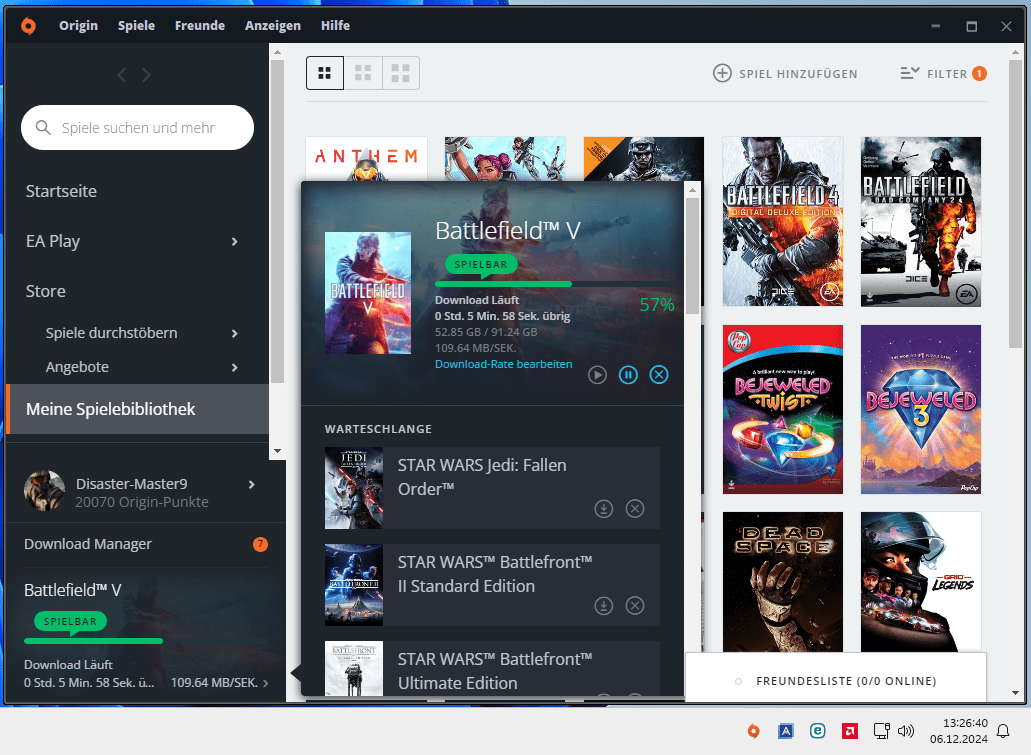This screenshot has width=1031, height=755.
Task: Click the 'Download-Rate bearbeiten' link
Action: (x=503, y=364)
